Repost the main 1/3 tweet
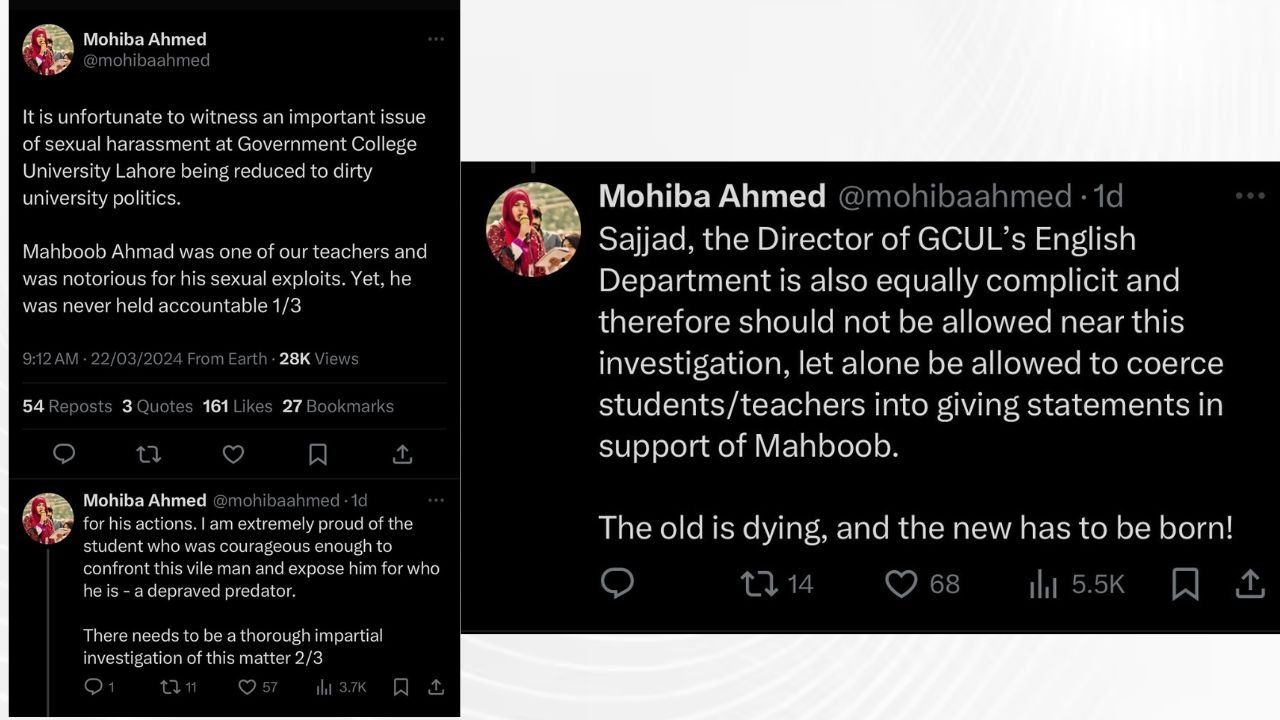The width and height of the screenshot is (1280, 720). [x=148, y=454]
